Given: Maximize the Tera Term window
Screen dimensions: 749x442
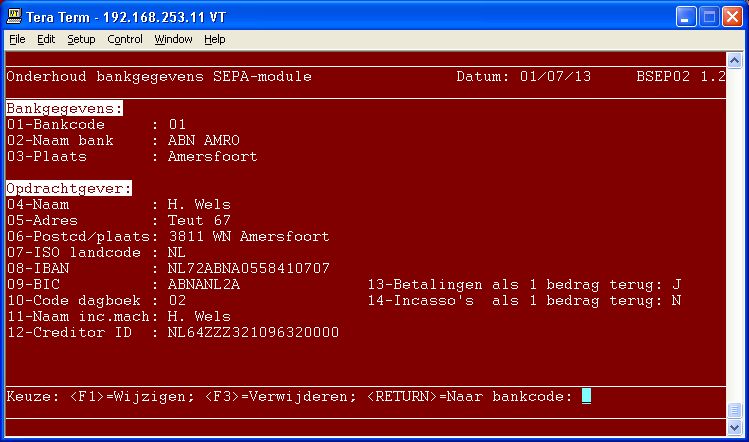Looking at the screenshot, I should tap(707, 16).
